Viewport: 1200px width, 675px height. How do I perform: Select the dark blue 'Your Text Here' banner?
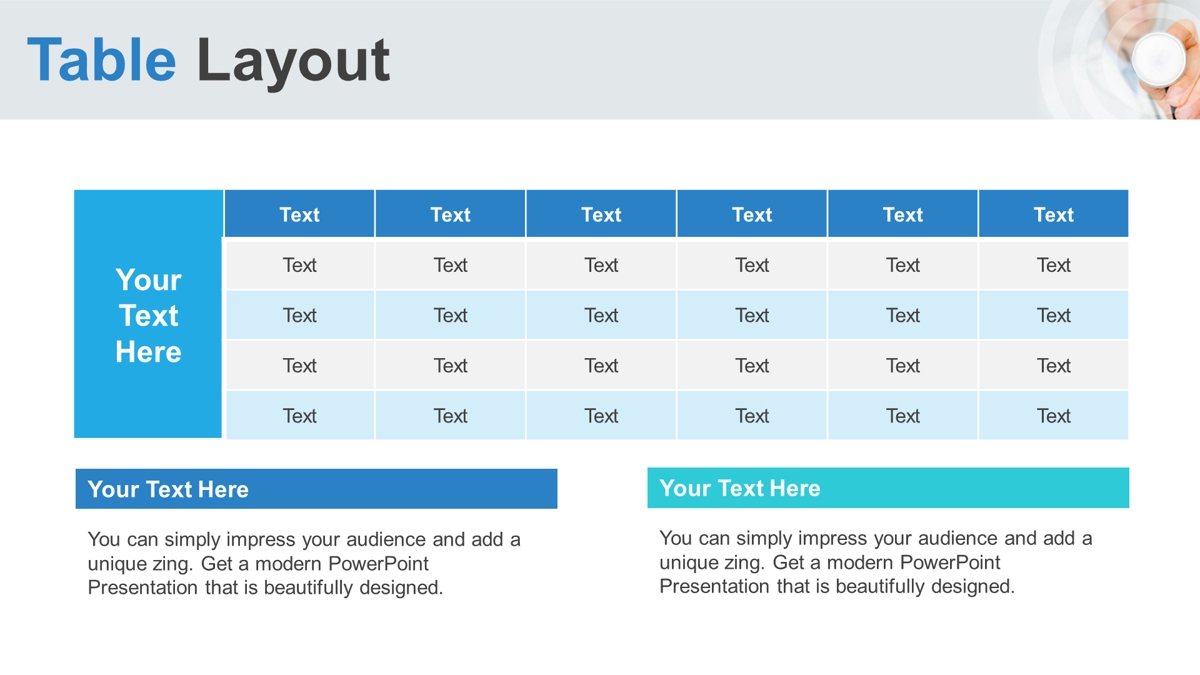coord(316,489)
